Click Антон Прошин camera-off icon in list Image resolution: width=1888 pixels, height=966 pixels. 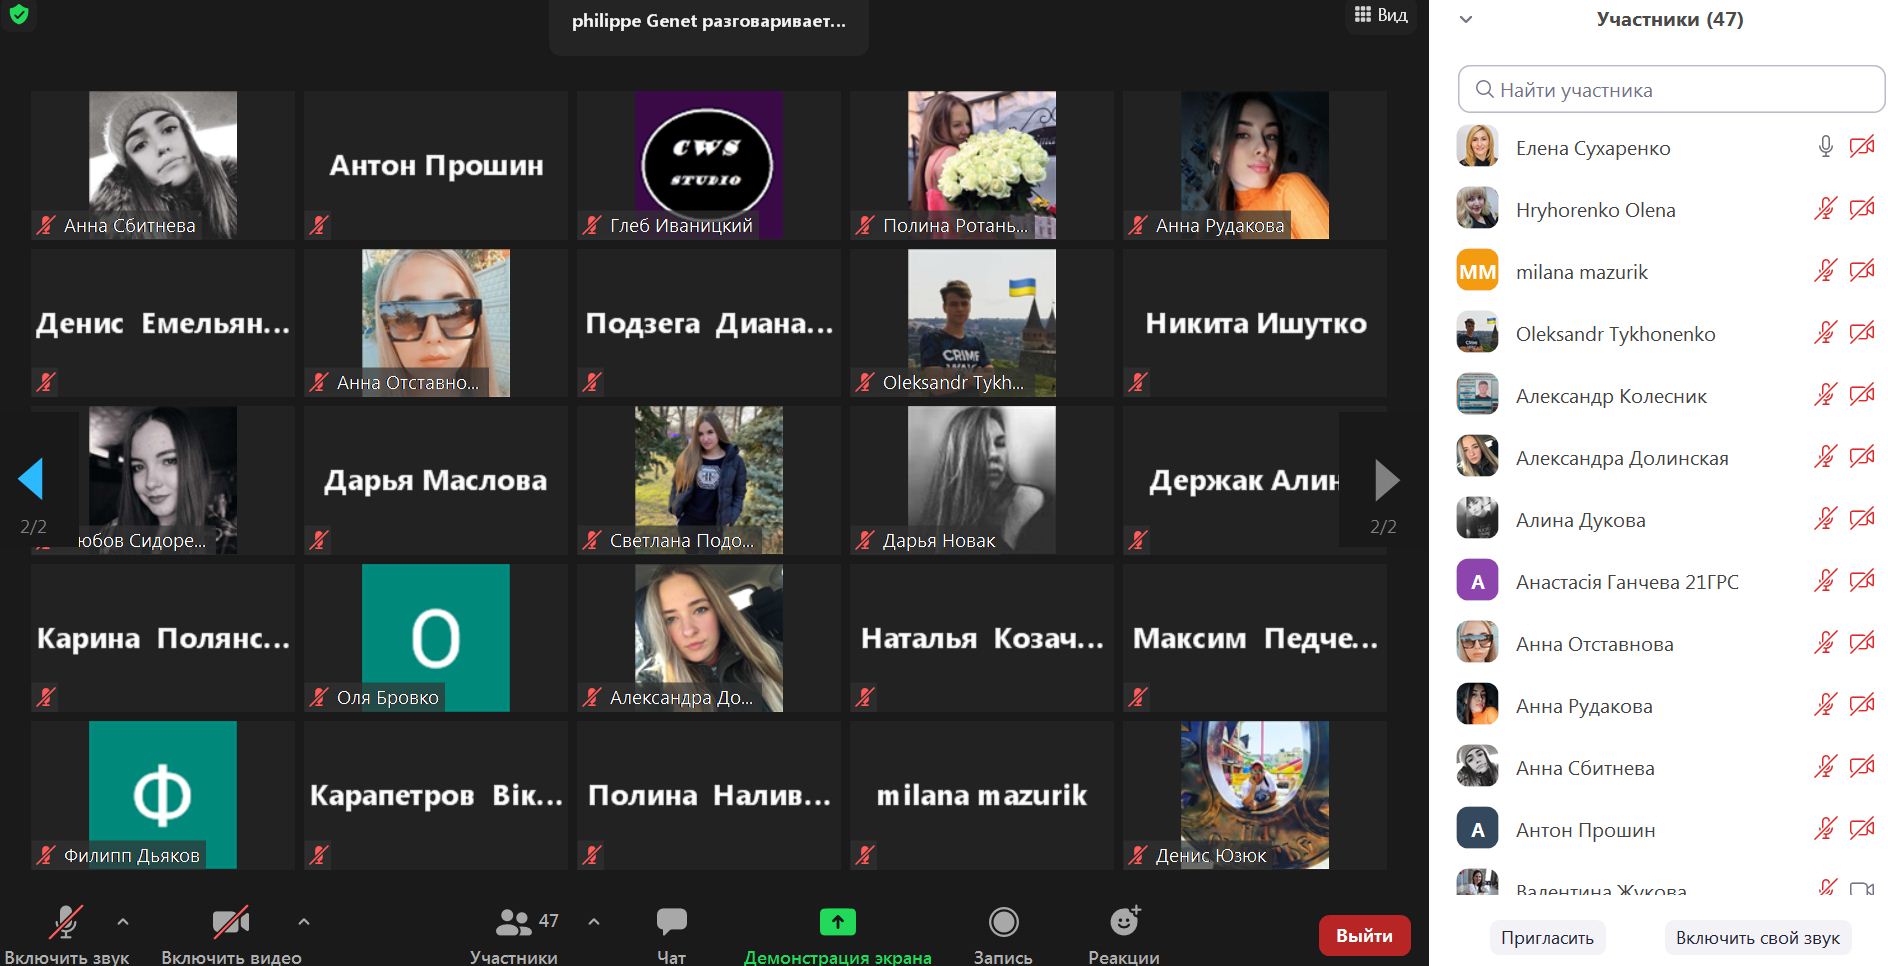(1862, 830)
